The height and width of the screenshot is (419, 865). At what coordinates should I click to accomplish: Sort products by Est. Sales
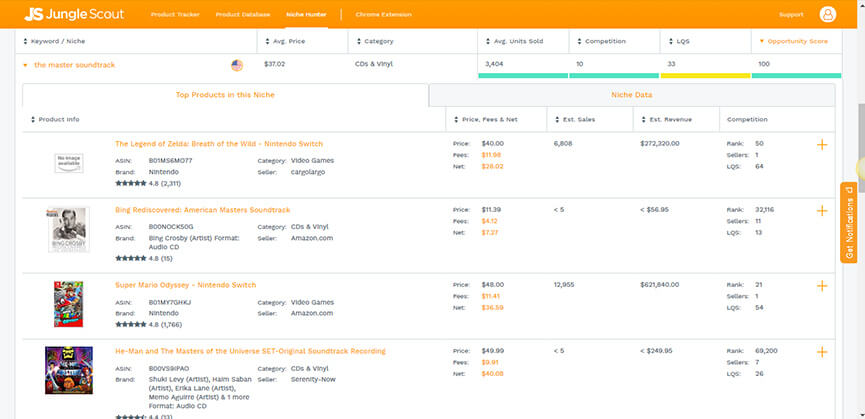(x=574, y=120)
